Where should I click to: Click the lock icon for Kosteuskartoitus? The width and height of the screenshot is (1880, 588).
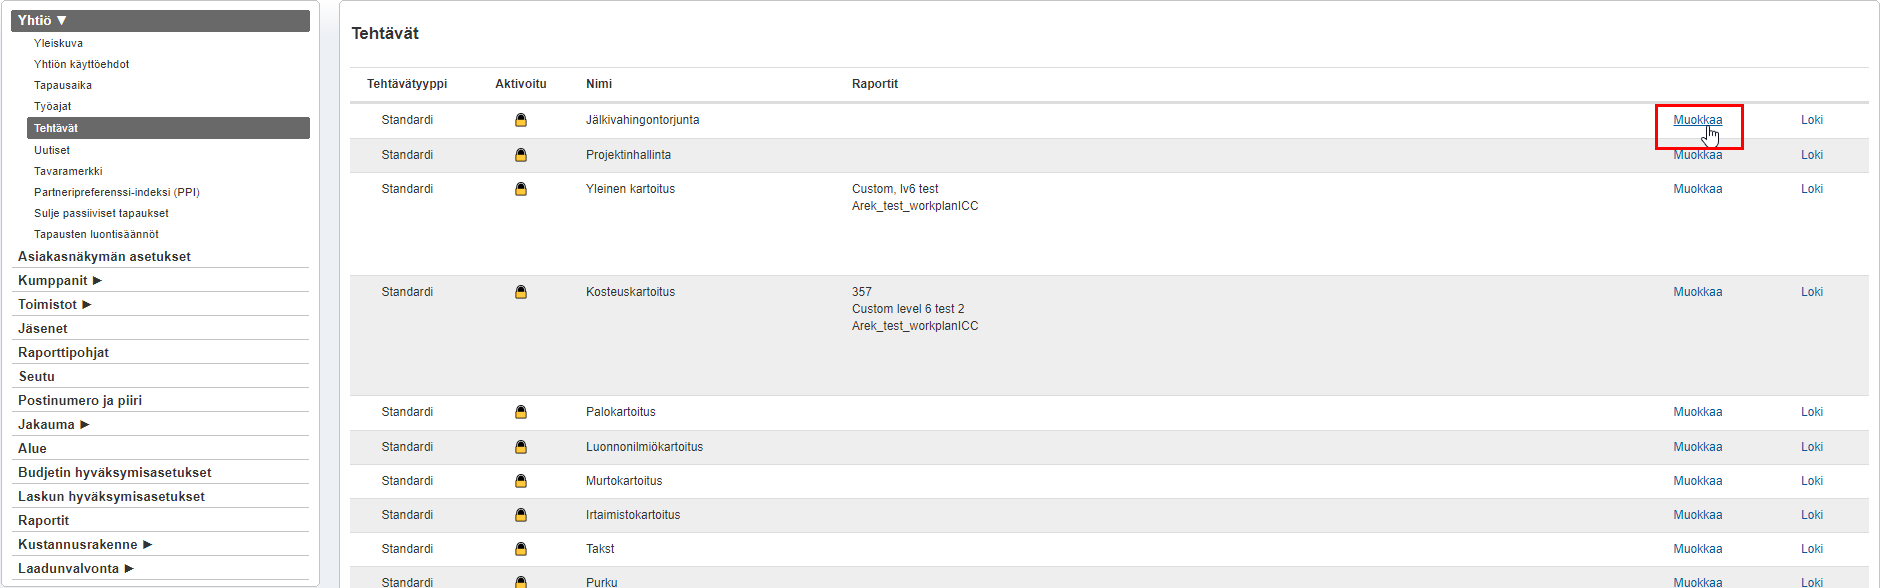pos(521,292)
